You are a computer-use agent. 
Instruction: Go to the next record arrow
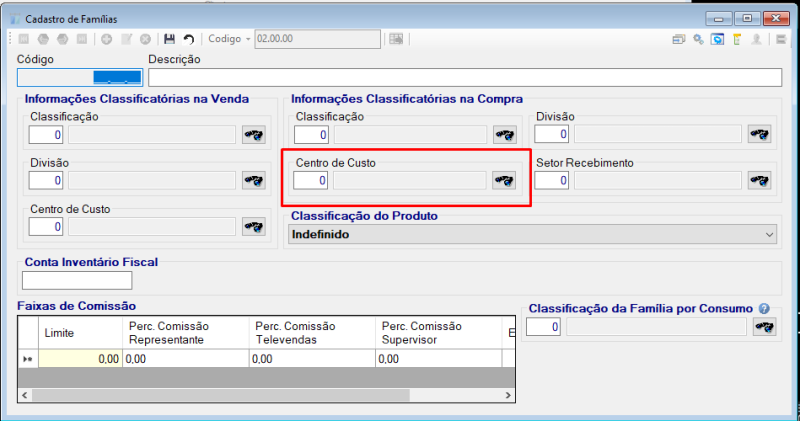[62, 39]
